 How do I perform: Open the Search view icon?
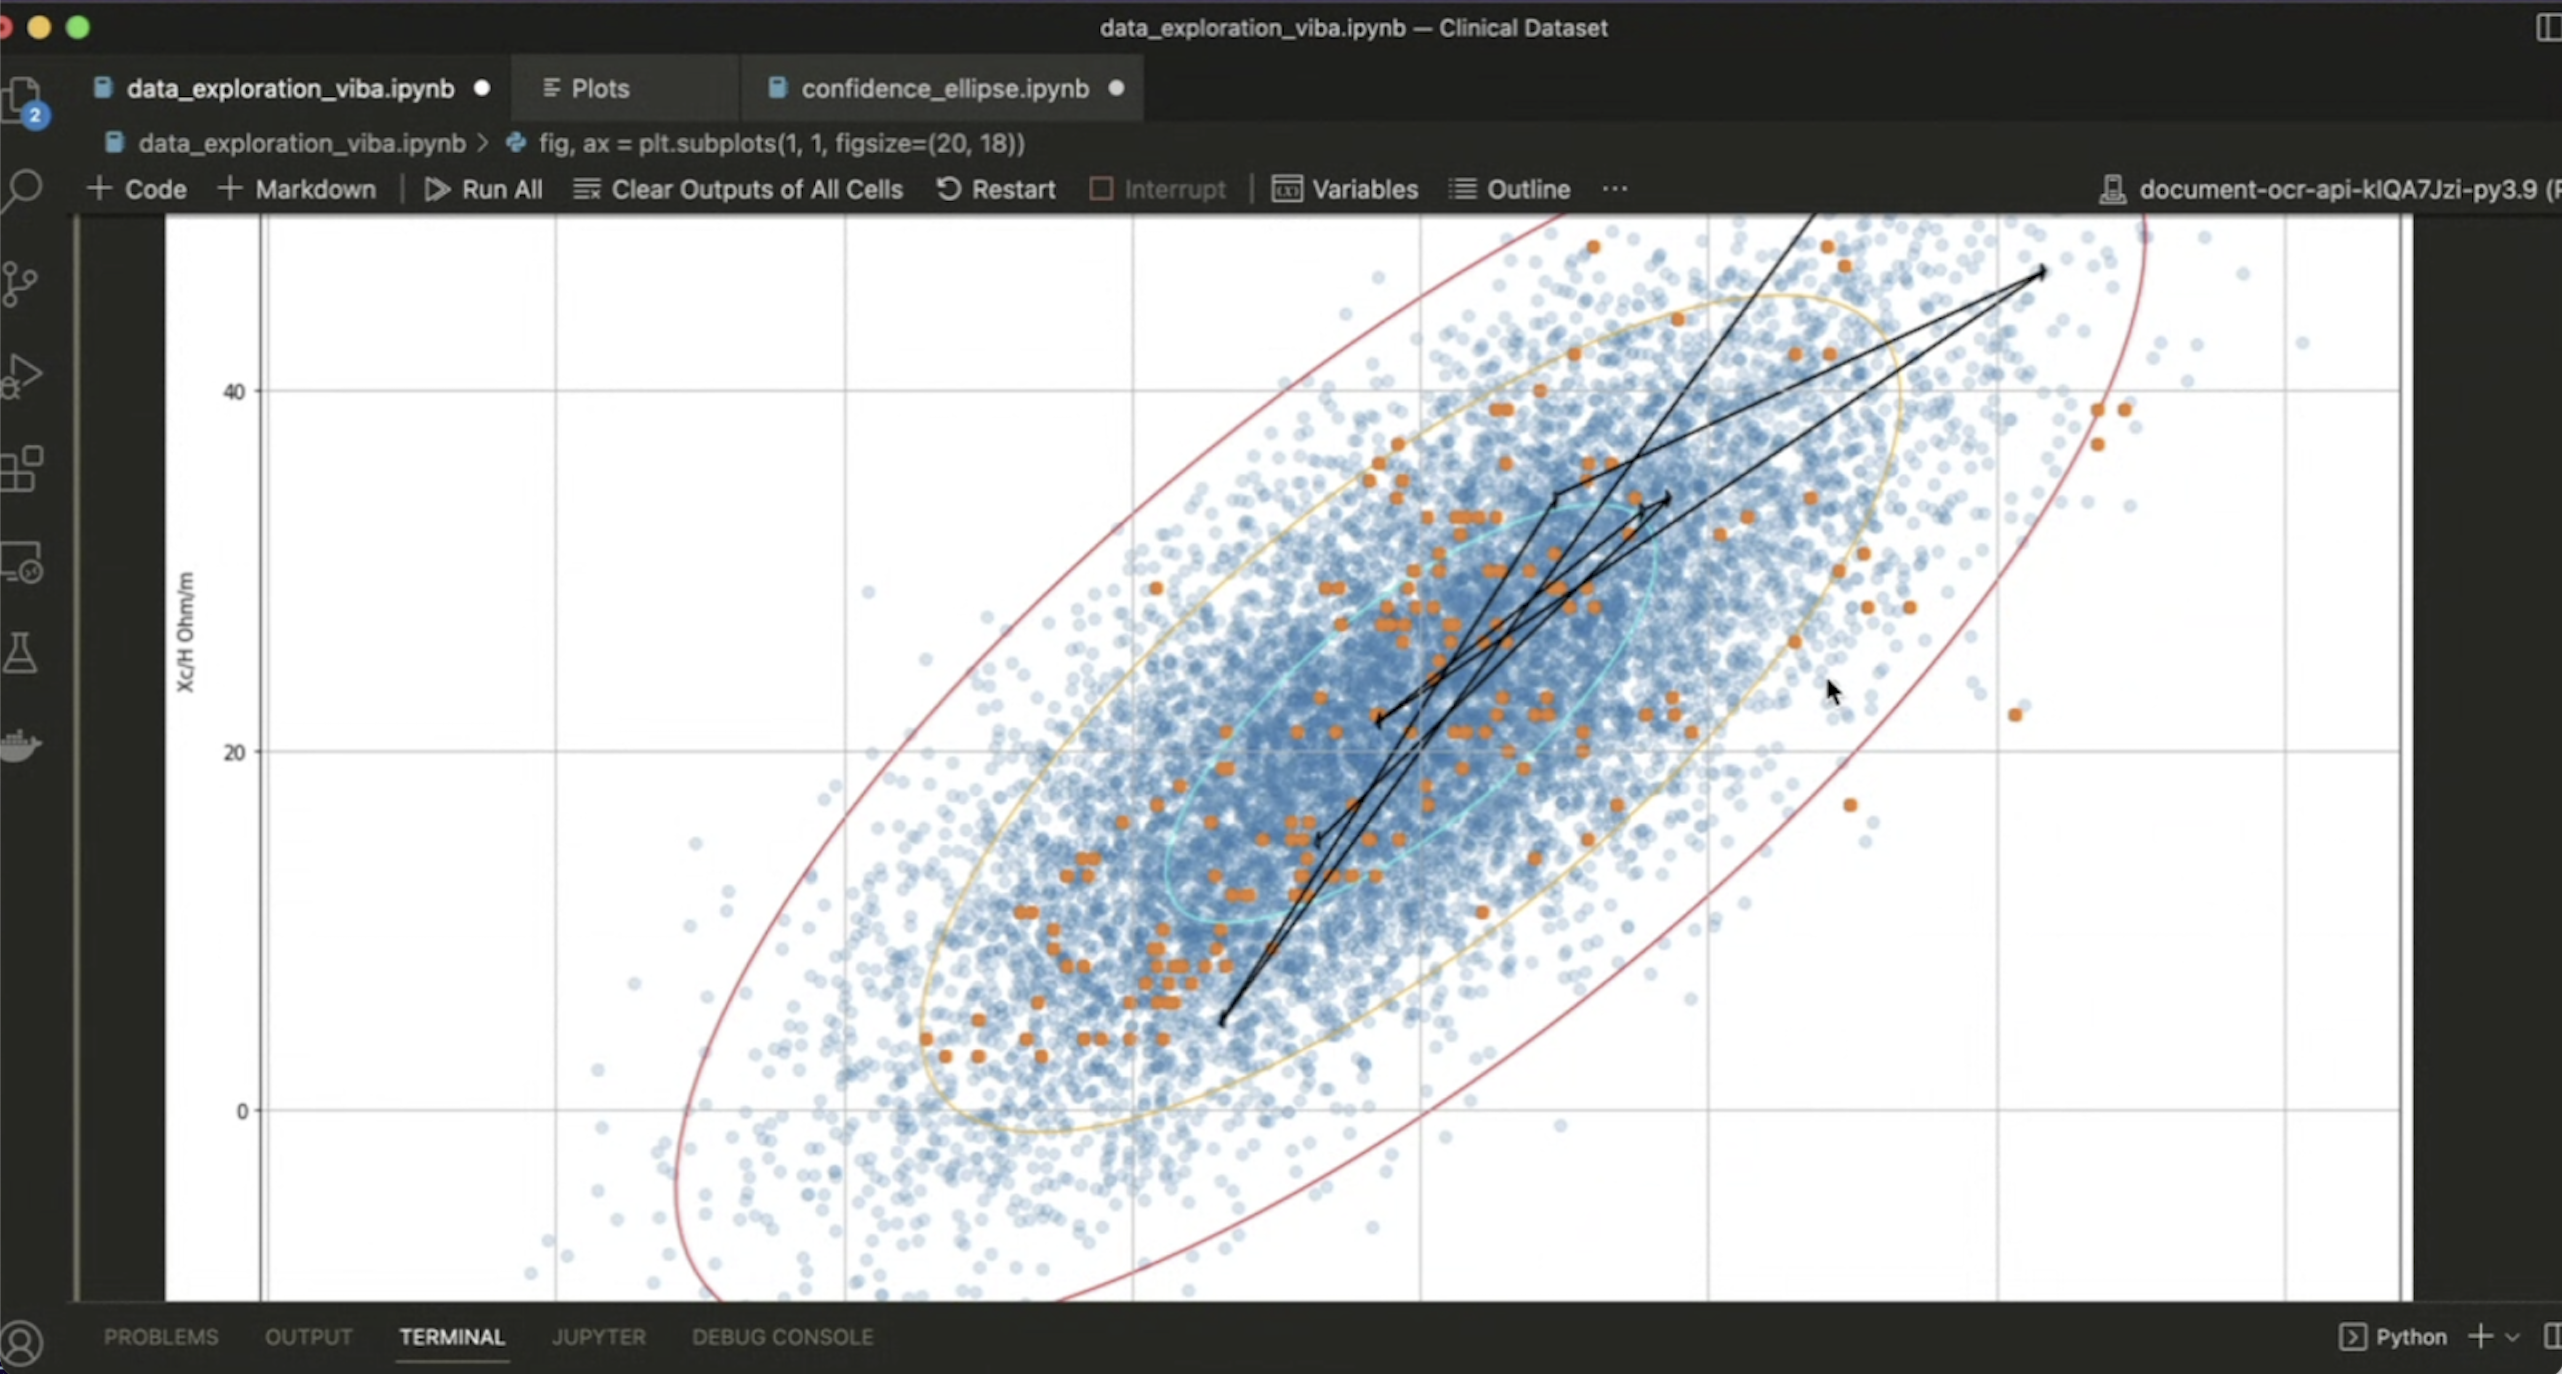(x=22, y=190)
